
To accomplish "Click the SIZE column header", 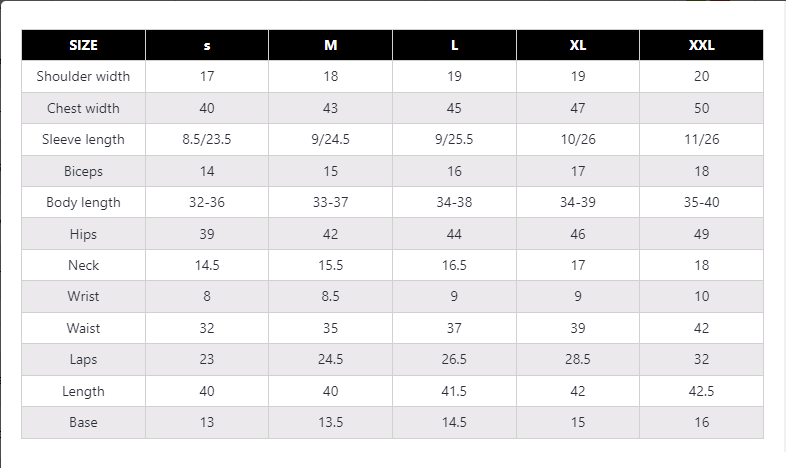I will click(83, 45).
